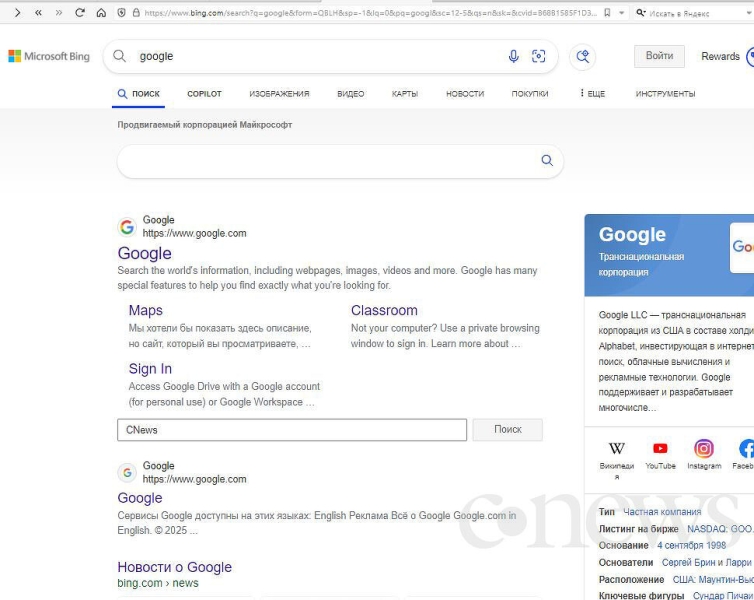Open visual search camera icon
Image resolution: width=754 pixels, height=600 pixels.
click(539, 56)
